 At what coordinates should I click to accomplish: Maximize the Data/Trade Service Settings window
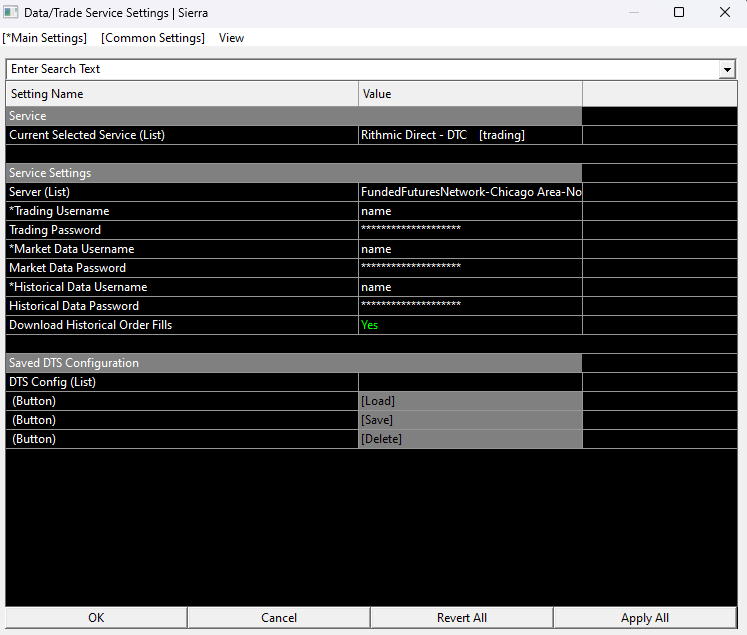[x=679, y=12]
